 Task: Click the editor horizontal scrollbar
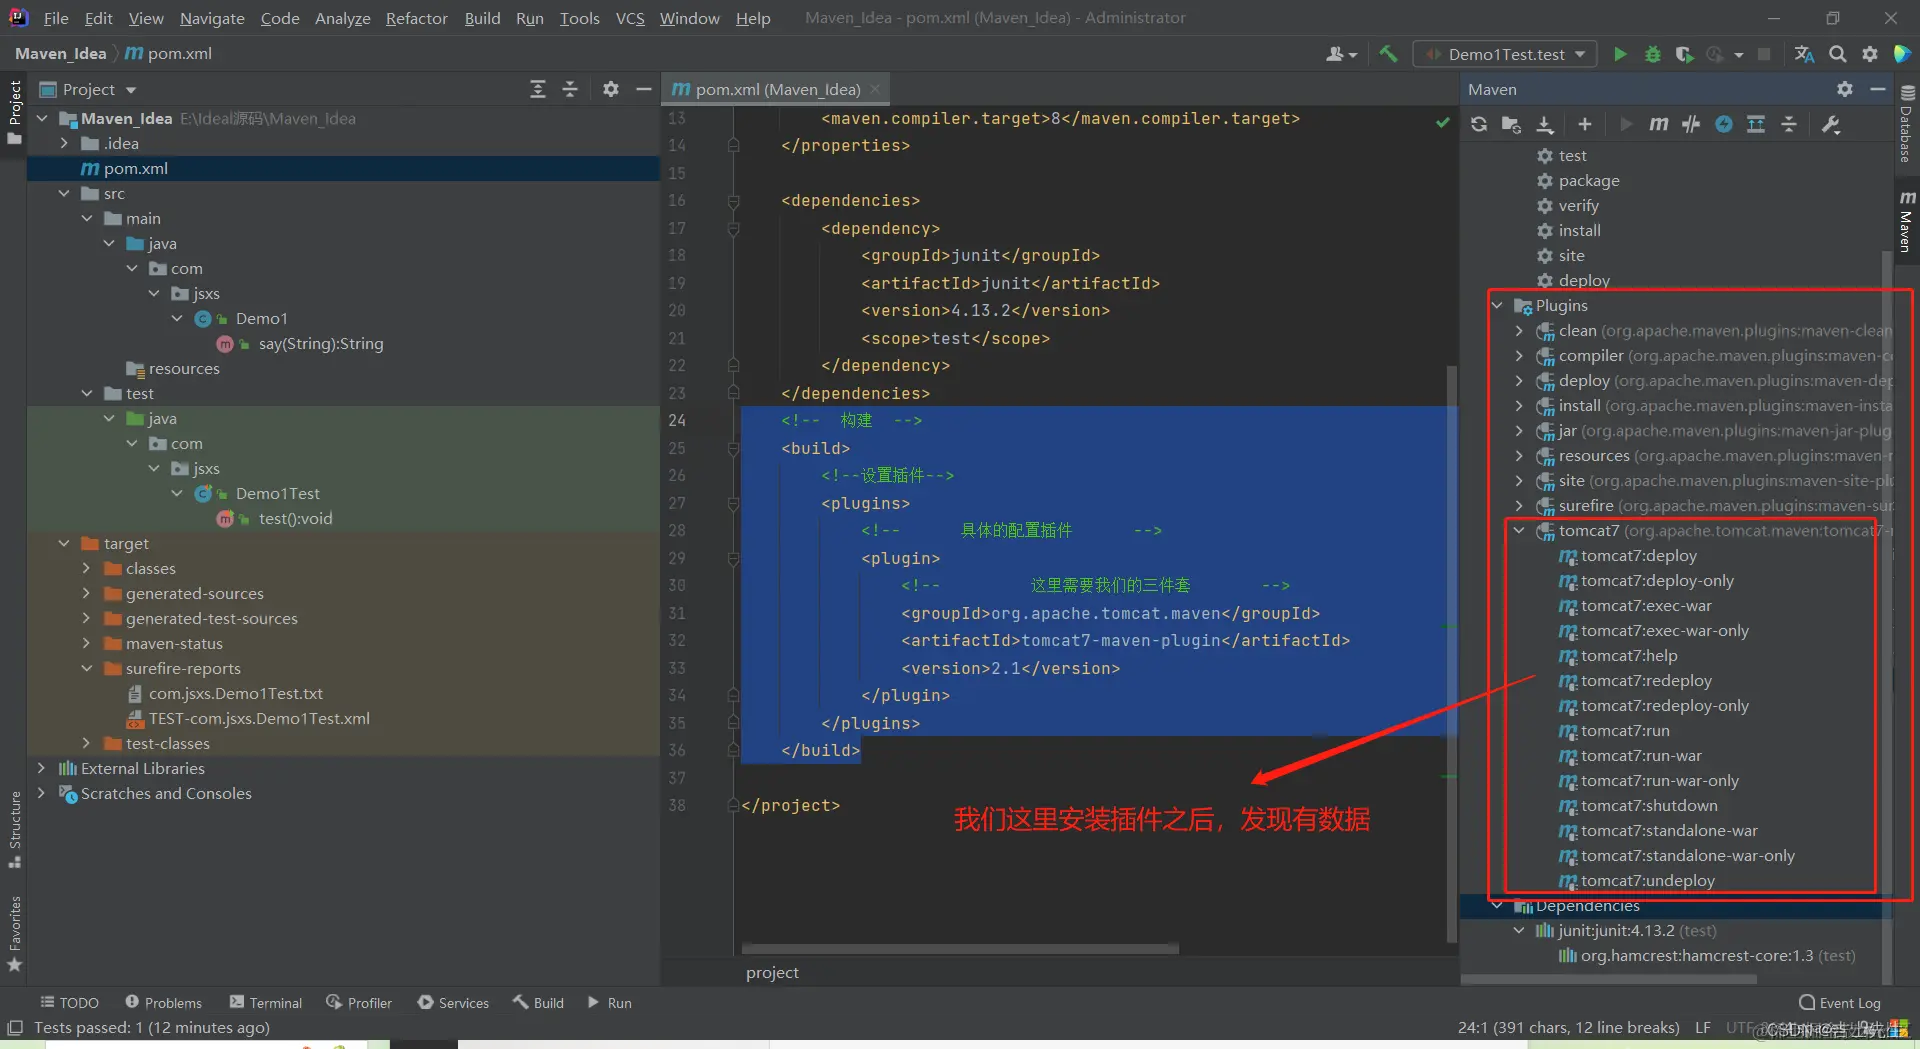pyautogui.click(x=960, y=948)
